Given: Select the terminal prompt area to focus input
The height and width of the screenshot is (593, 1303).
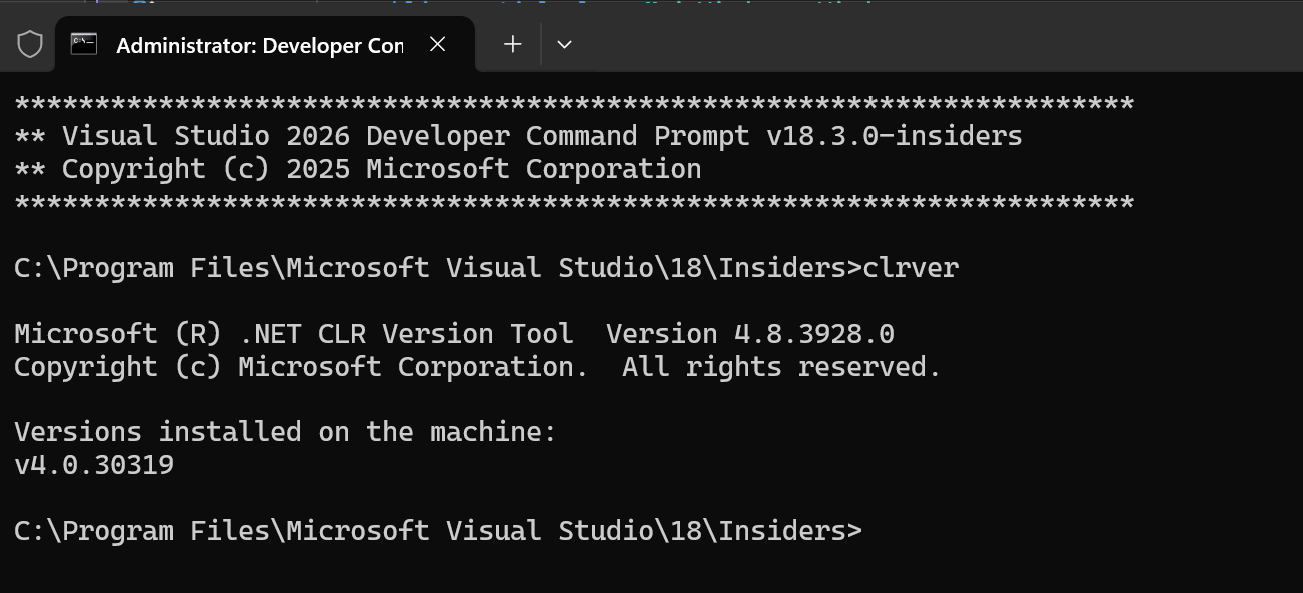Looking at the screenshot, I should tap(880, 530).
